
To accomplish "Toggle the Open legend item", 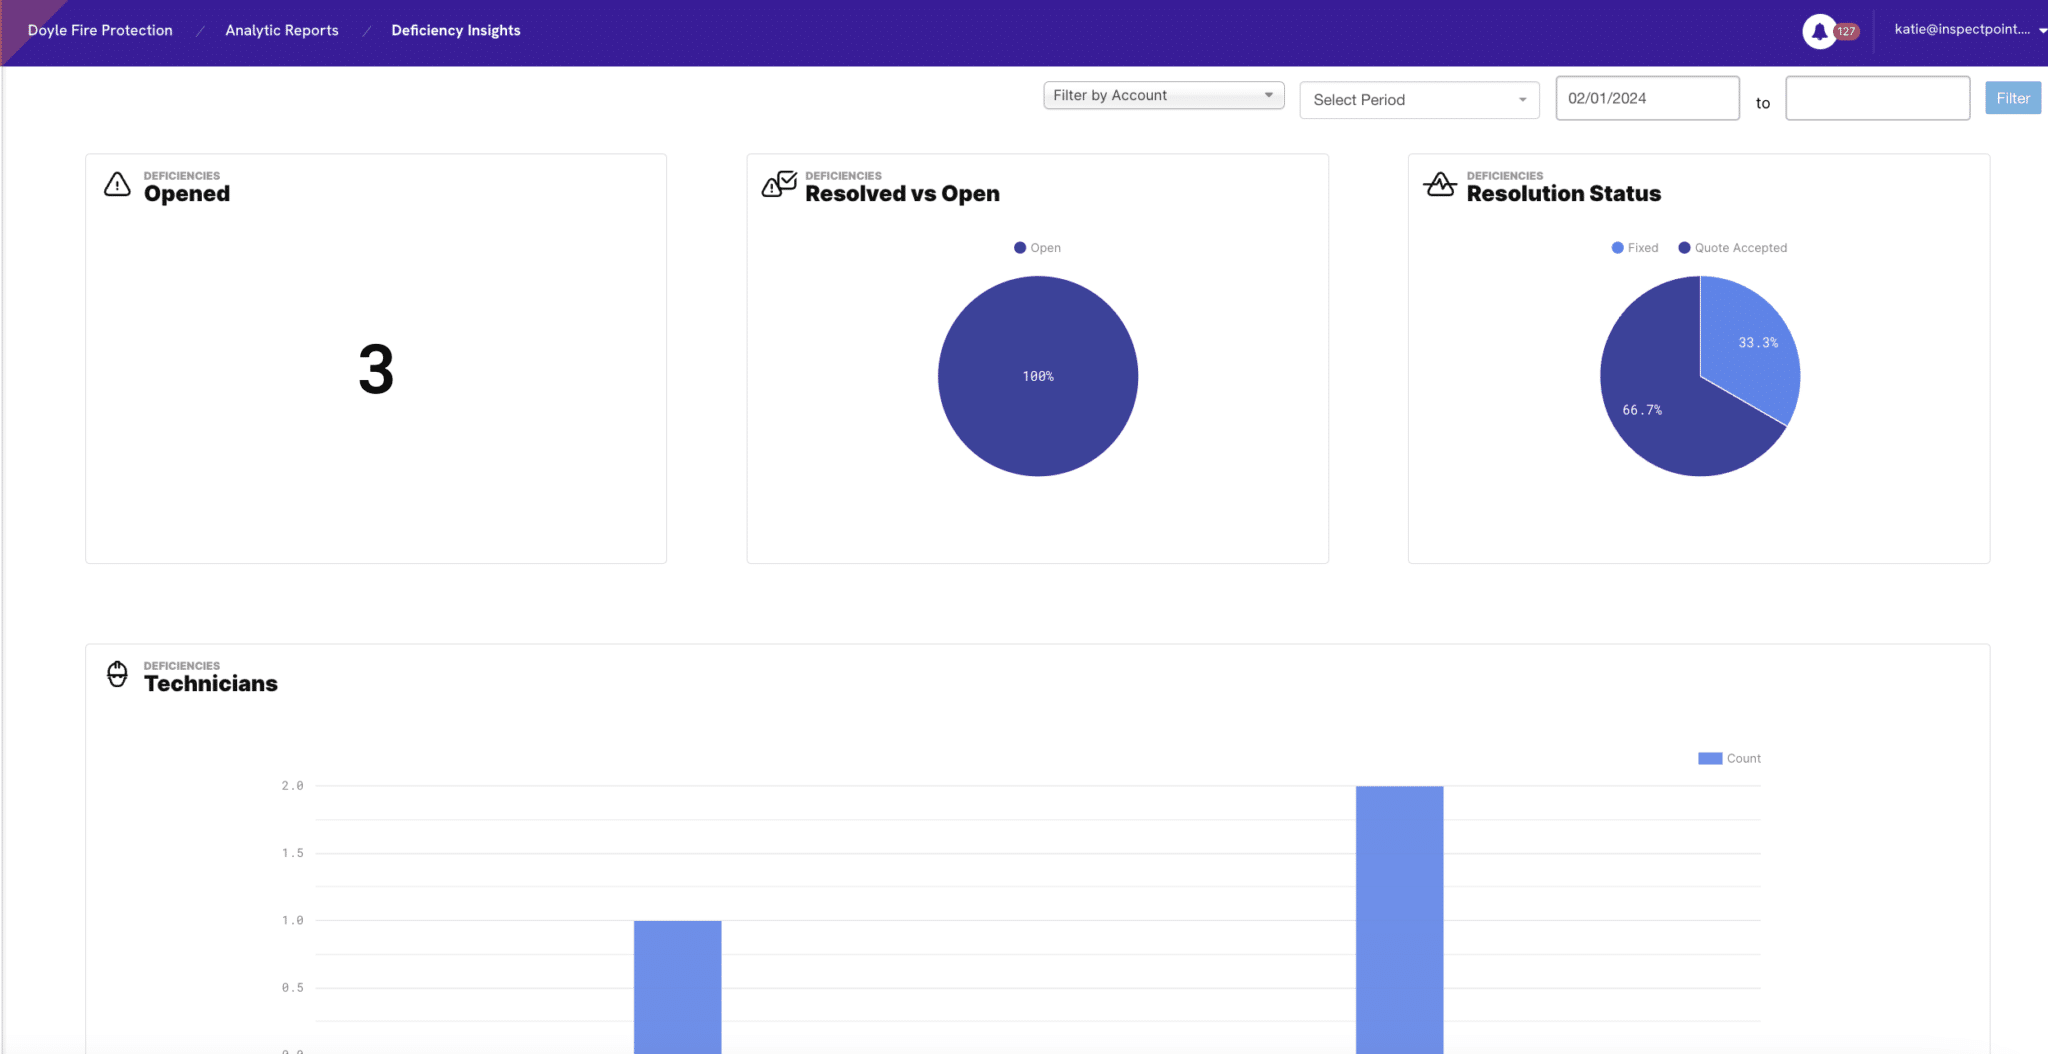I will click(1037, 248).
